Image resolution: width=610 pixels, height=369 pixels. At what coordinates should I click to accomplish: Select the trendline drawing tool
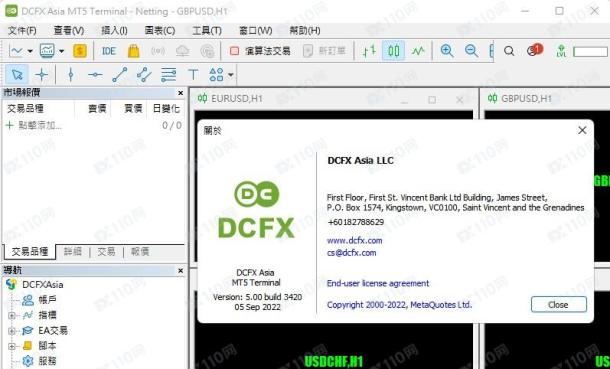pos(119,74)
